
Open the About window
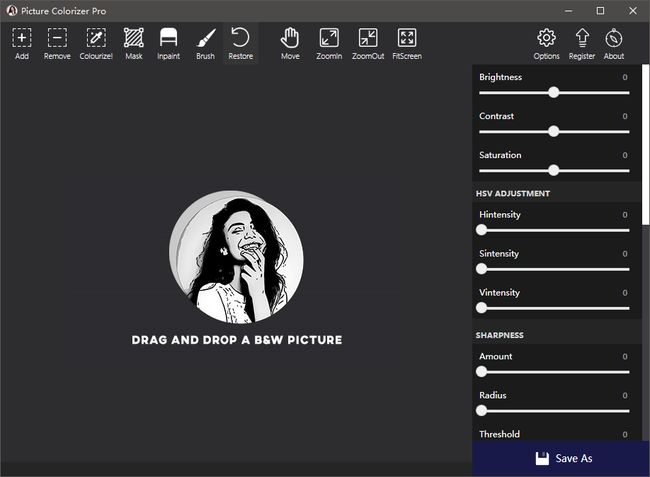[614, 44]
